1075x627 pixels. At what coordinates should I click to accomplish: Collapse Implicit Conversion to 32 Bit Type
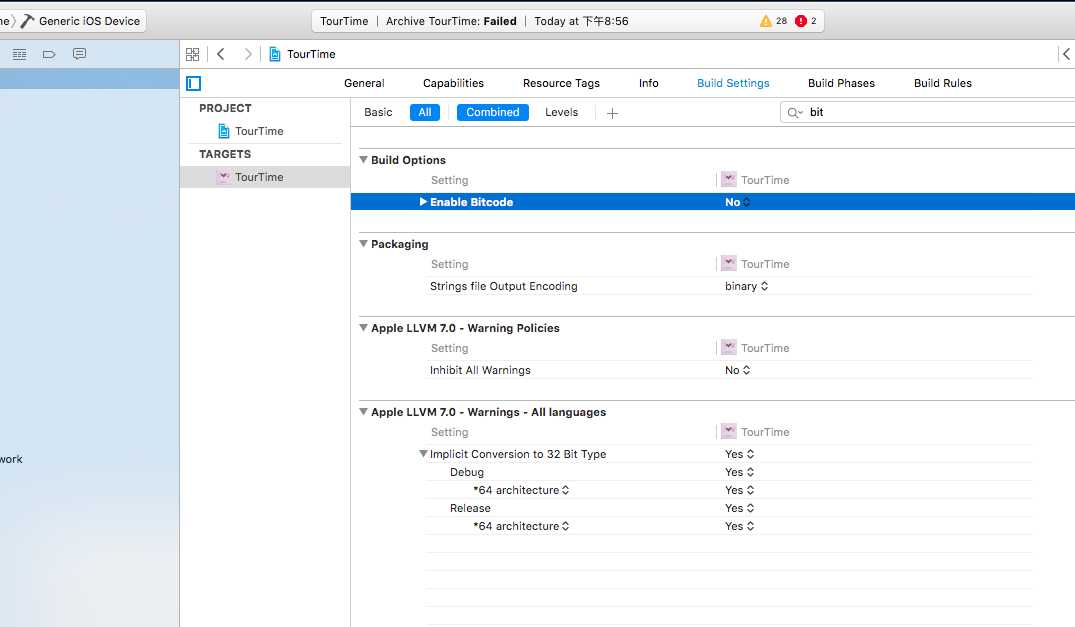pos(423,454)
